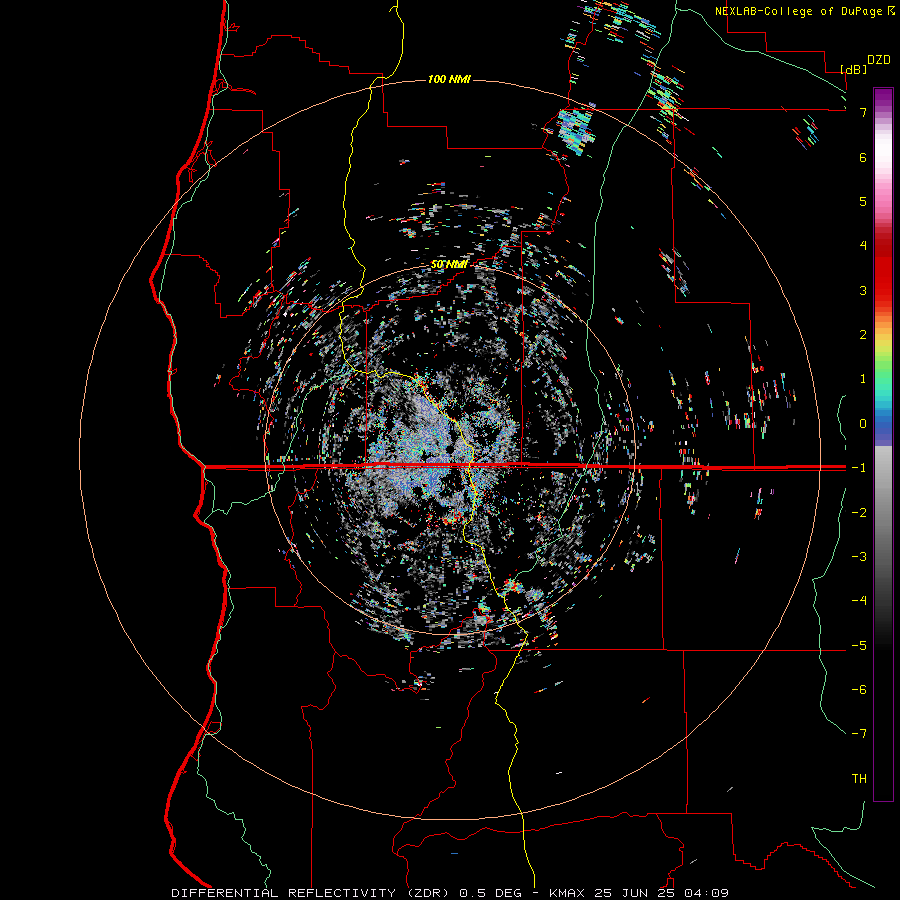This screenshot has height=900, width=900.
Task: Click the -7 value on the scale
Action: 859,734
